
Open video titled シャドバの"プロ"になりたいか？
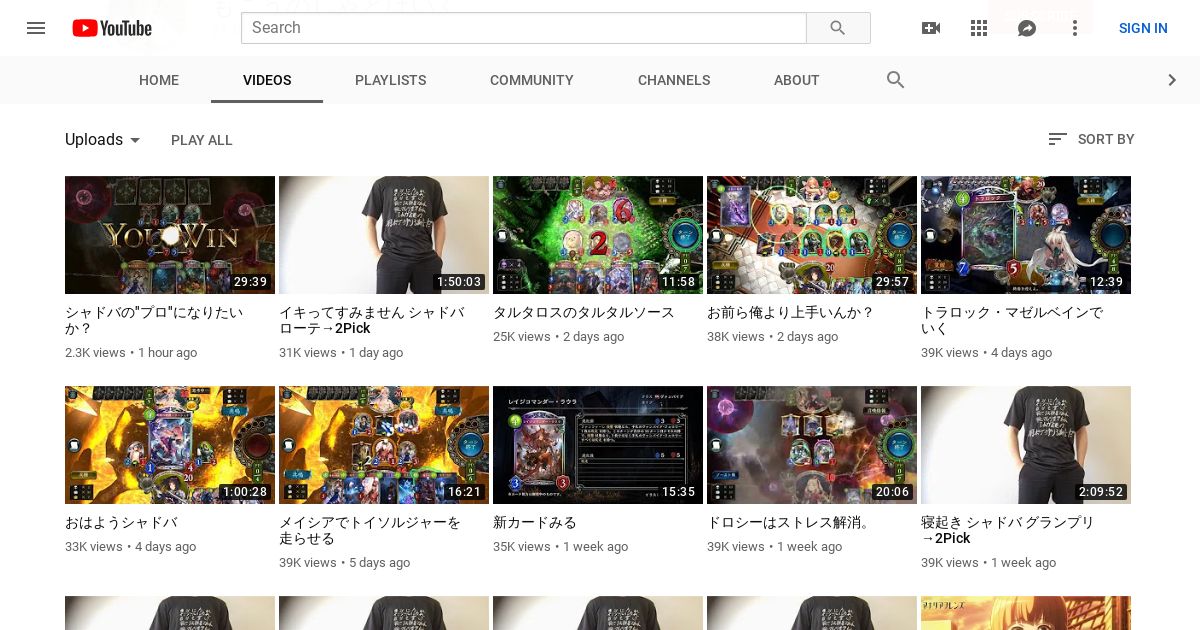point(154,320)
